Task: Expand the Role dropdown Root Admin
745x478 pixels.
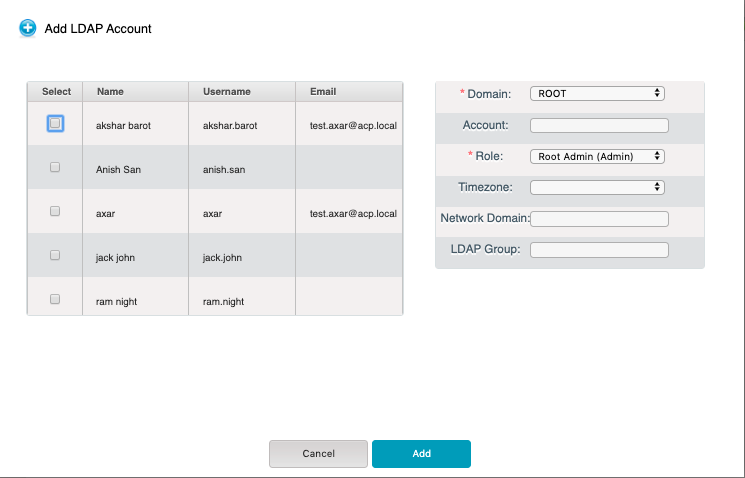Action: point(597,156)
